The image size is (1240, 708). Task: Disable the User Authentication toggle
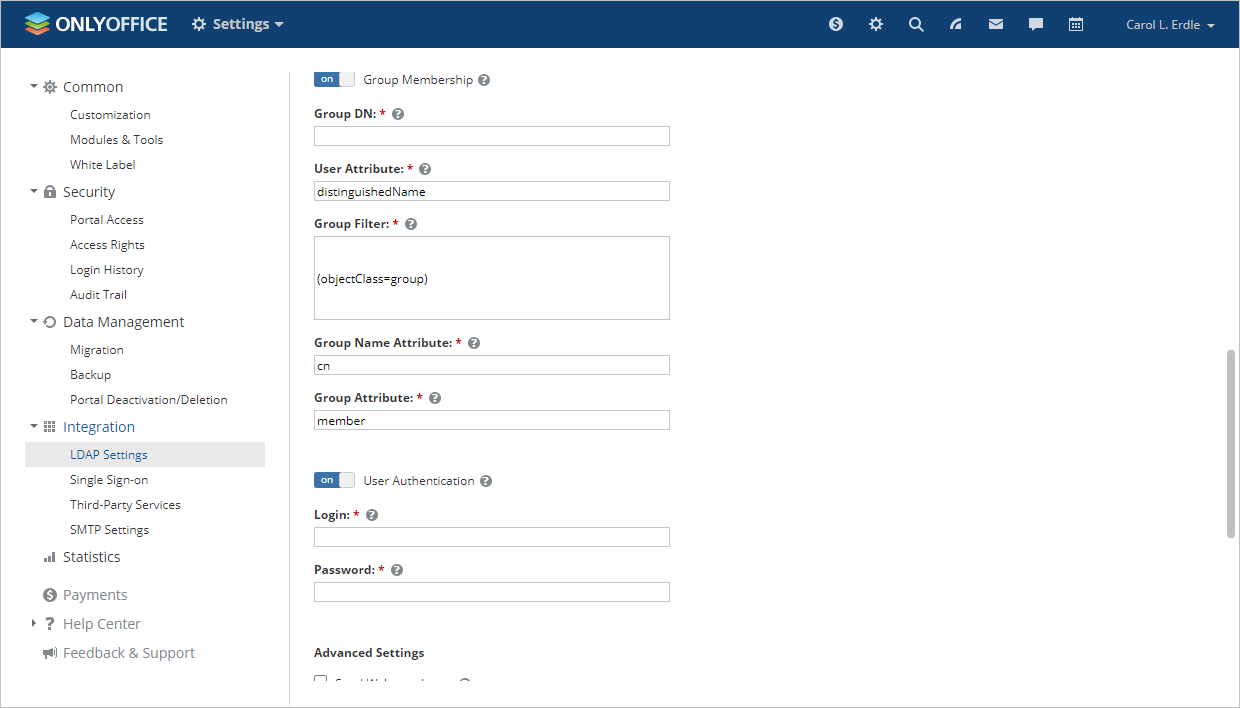click(333, 480)
